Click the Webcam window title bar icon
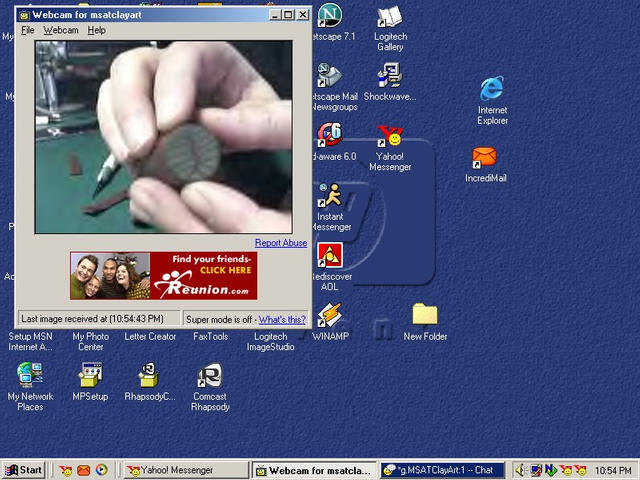640x480 pixels. click(24, 15)
